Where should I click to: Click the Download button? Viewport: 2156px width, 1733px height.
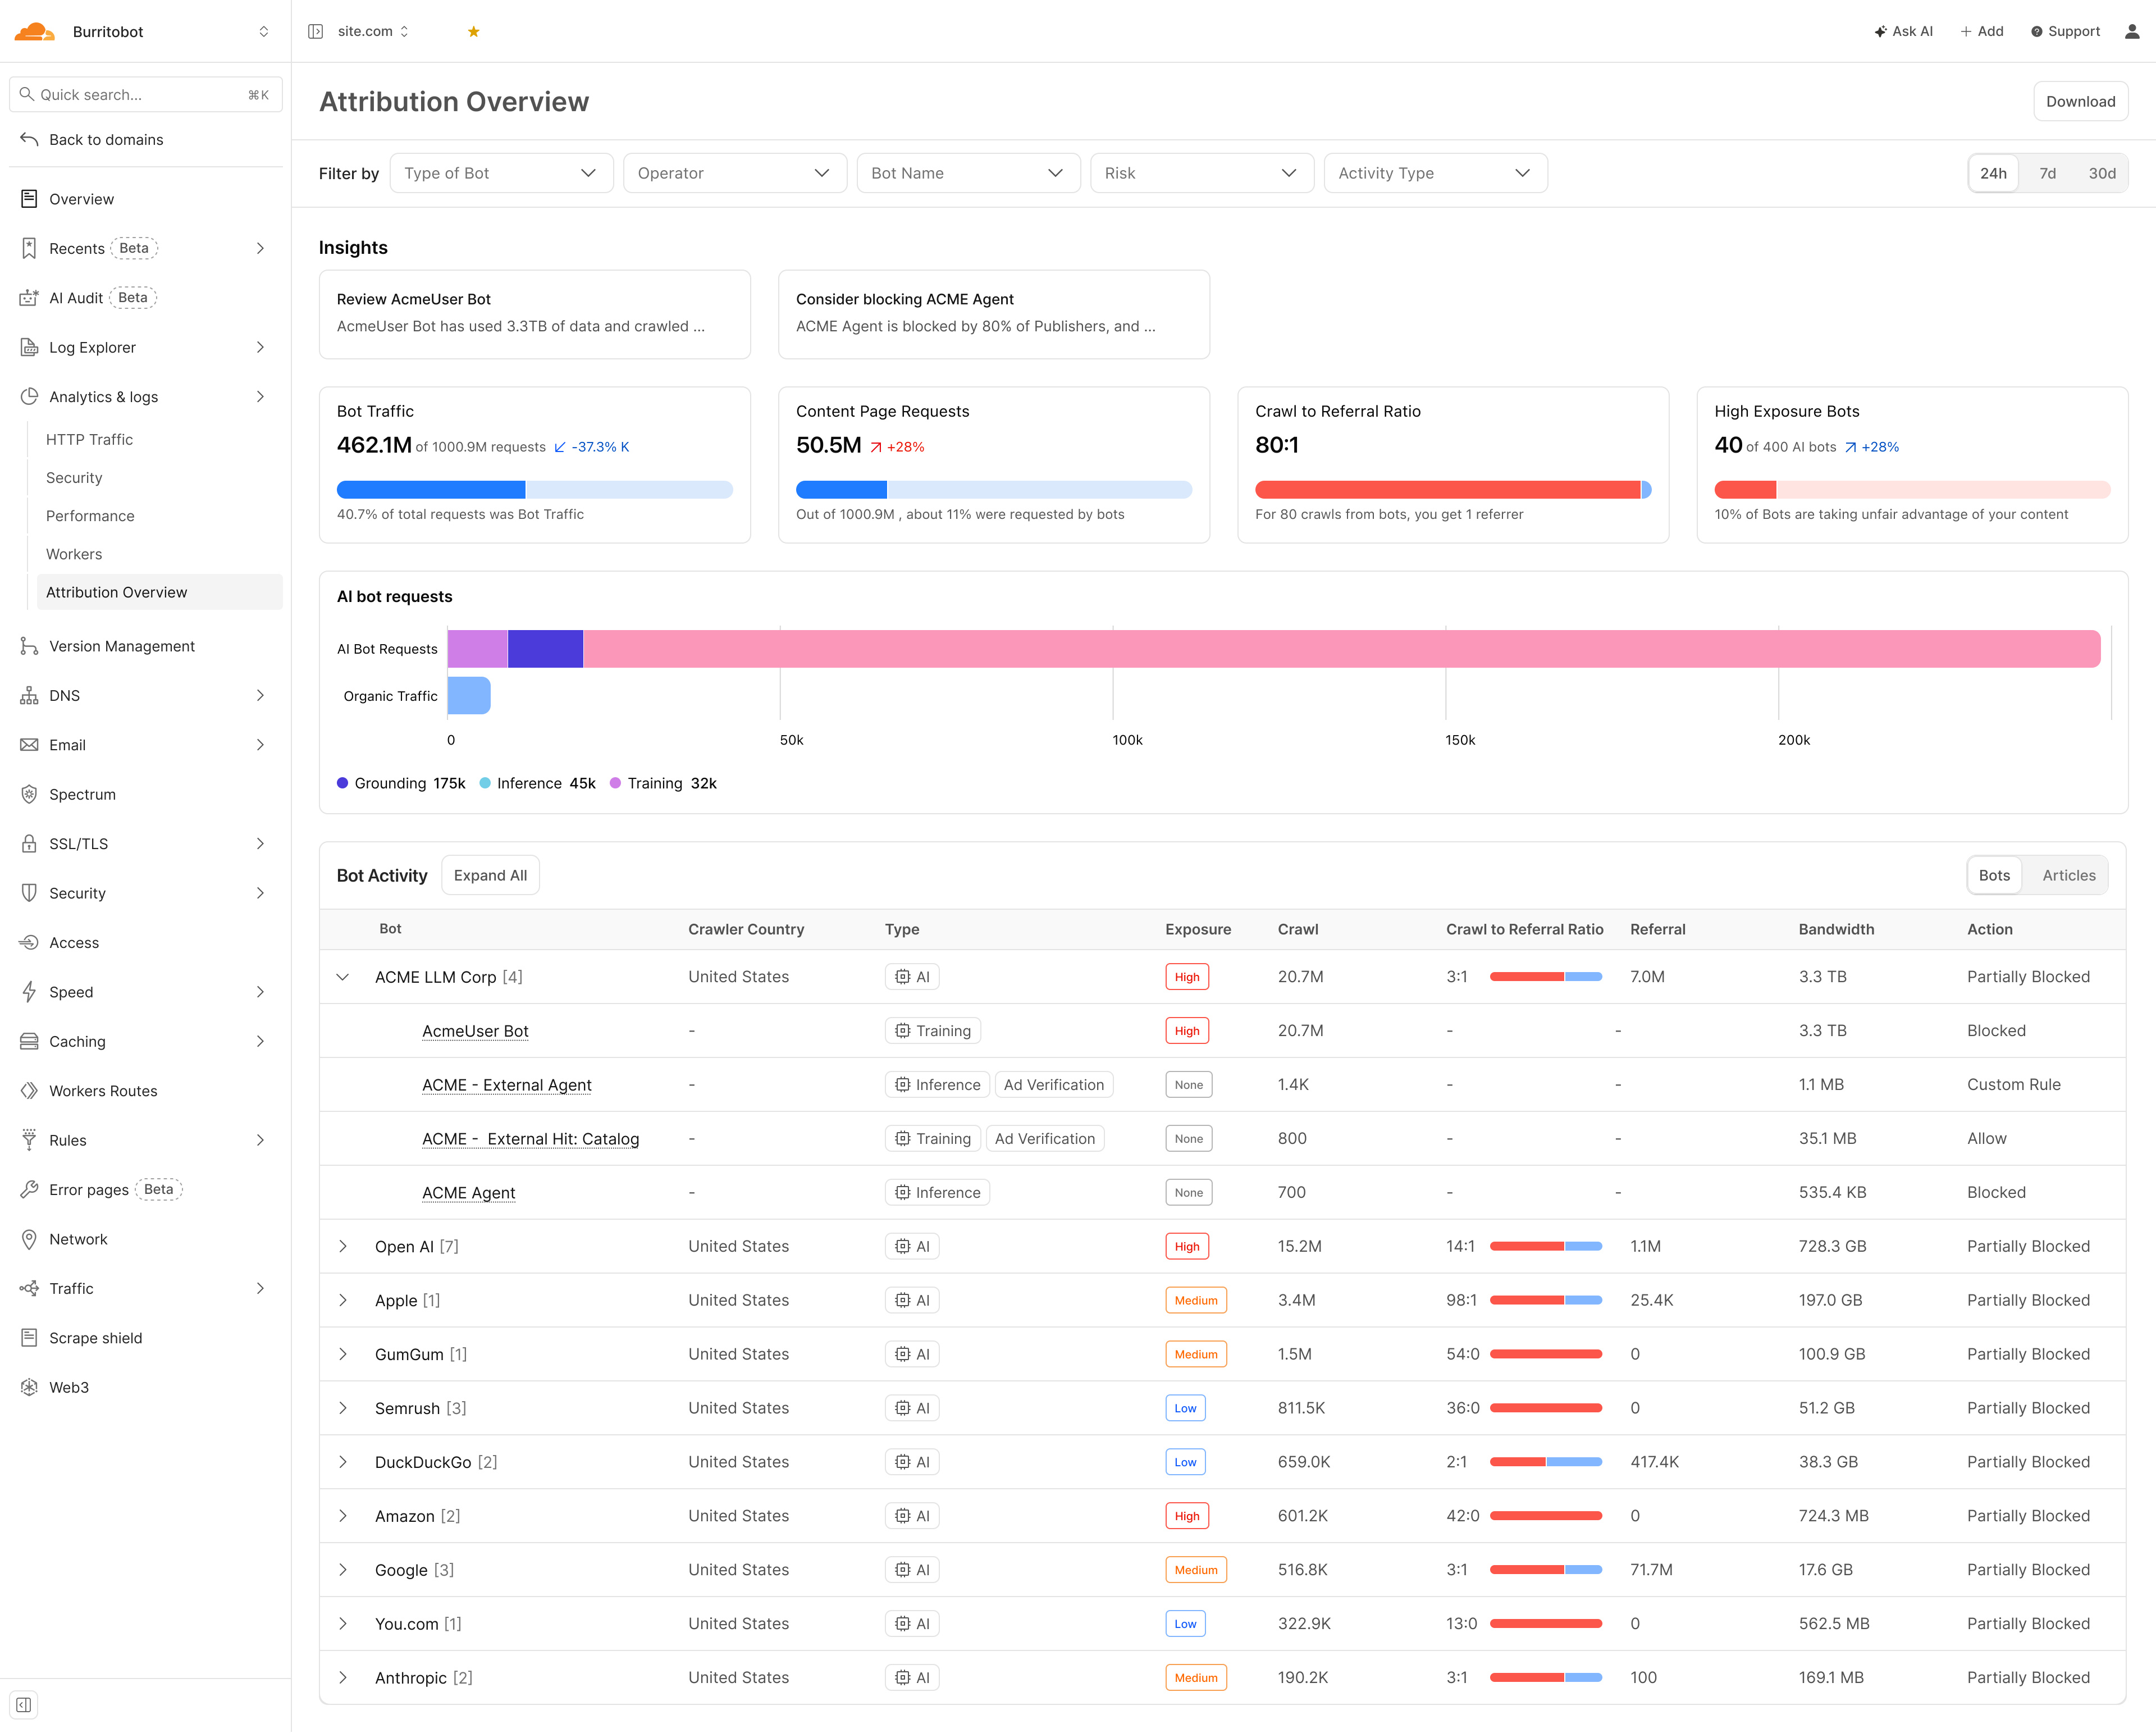click(2080, 101)
